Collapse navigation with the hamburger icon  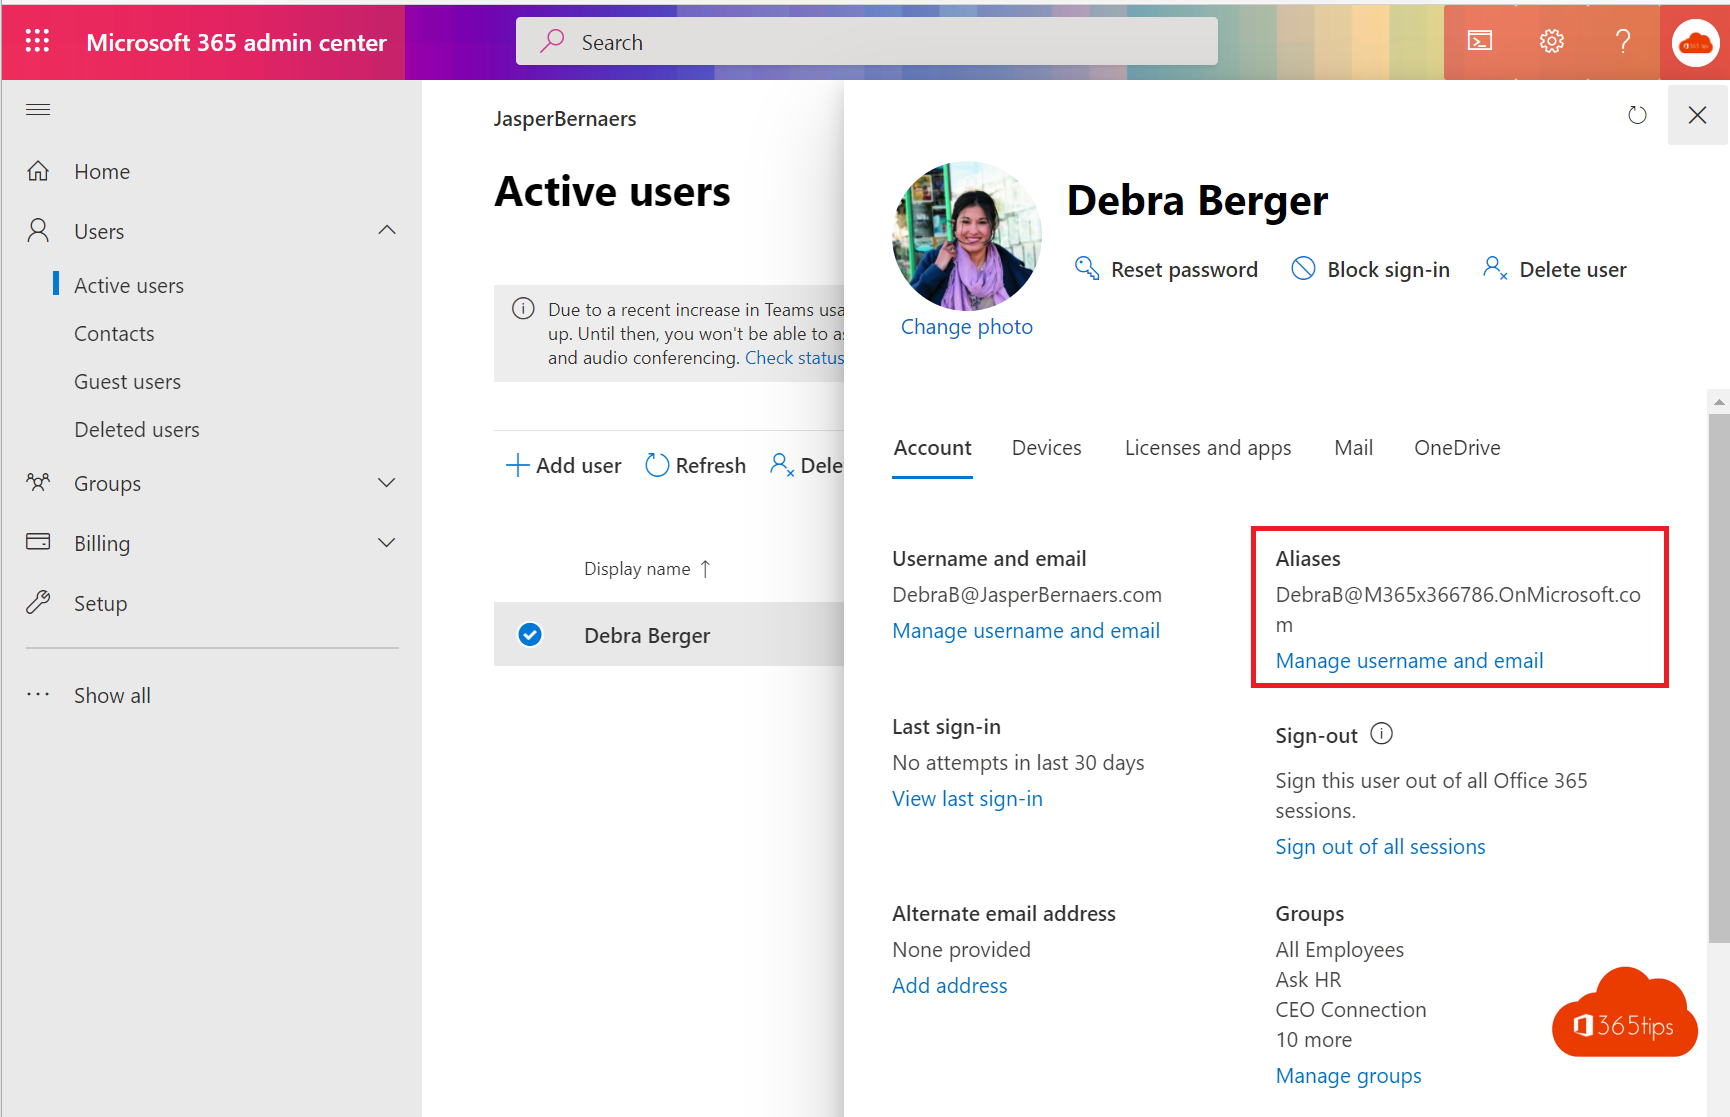pos(38,110)
